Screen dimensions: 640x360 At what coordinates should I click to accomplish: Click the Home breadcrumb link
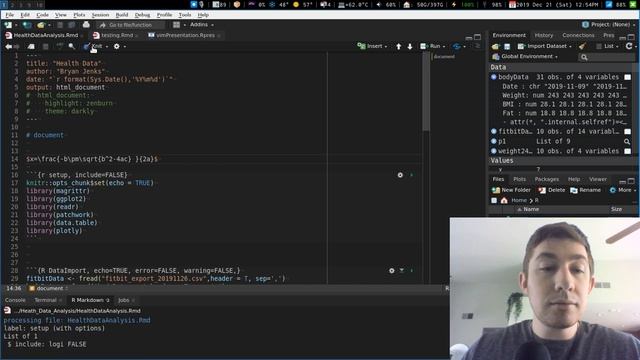(519, 200)
